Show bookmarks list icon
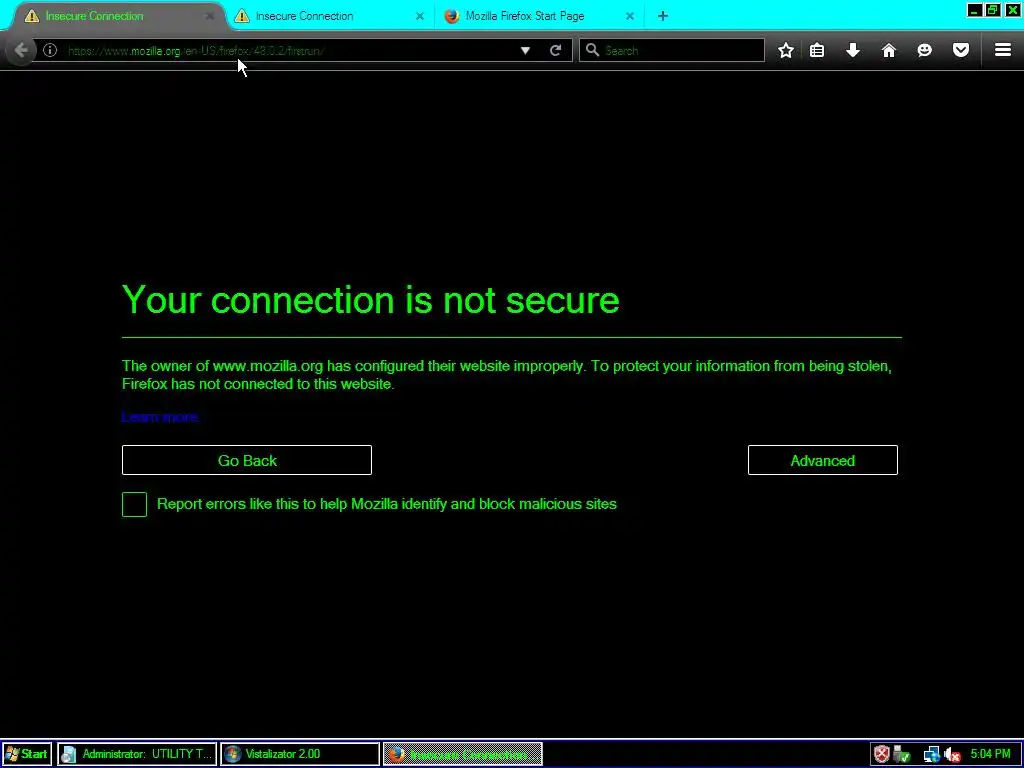Image resolution: width=1024 pixels, height=768 pixels. coord(817,50)
